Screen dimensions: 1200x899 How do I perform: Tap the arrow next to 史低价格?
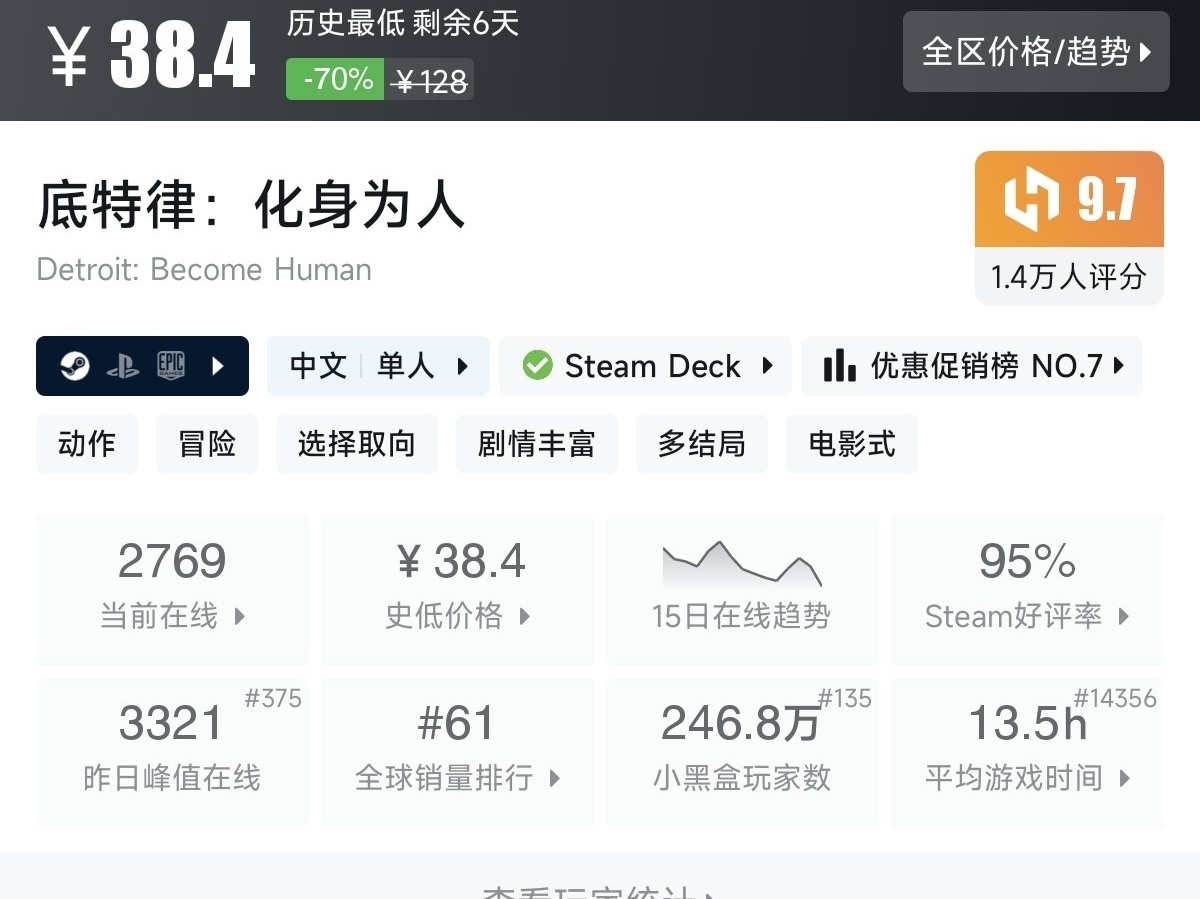(x=524, y=616)
